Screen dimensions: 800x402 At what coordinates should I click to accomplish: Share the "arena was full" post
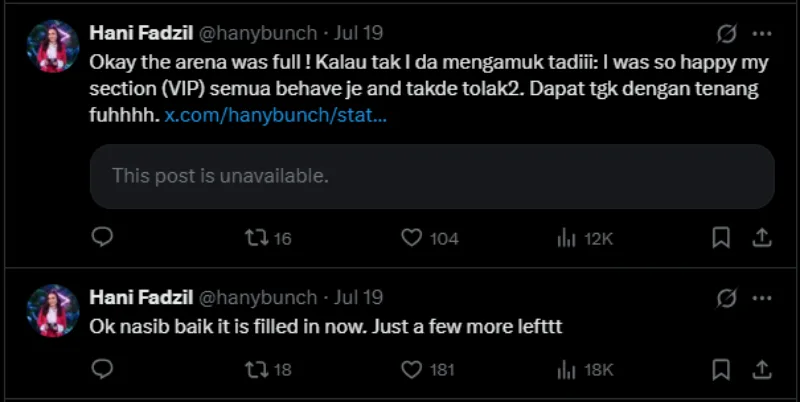pyautogui.click(x=760, y=238)
